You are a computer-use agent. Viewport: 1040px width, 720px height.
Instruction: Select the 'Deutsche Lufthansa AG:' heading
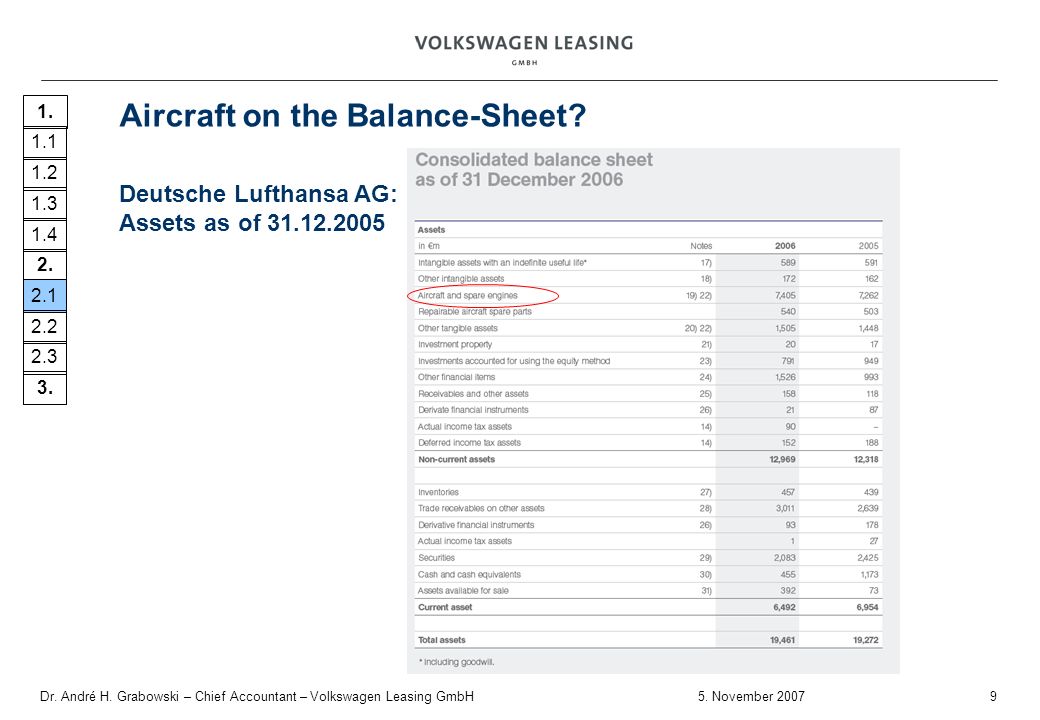258,194
